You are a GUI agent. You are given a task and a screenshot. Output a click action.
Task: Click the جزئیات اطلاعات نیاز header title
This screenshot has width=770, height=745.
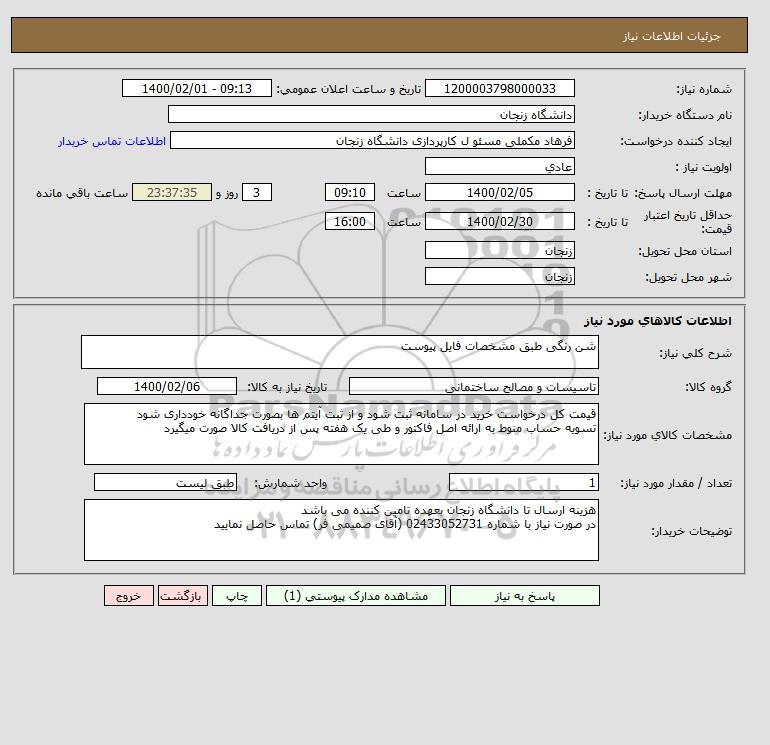[671, 36]
